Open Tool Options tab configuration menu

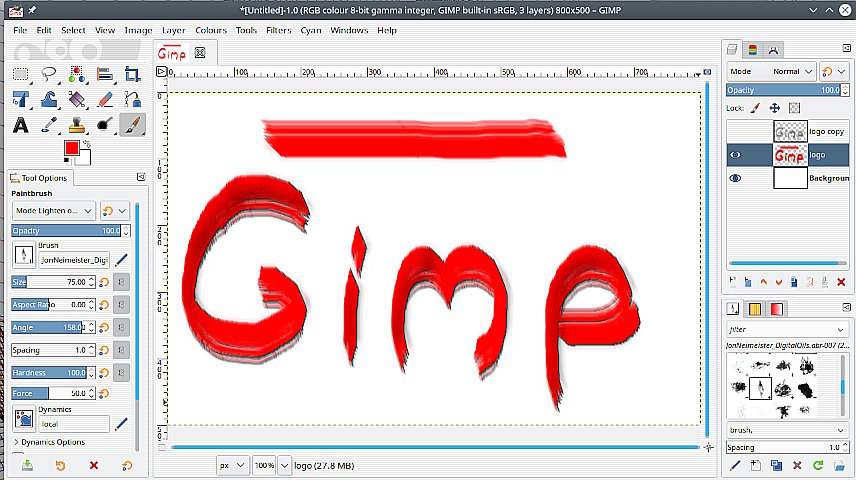click(x=141, y=177)
